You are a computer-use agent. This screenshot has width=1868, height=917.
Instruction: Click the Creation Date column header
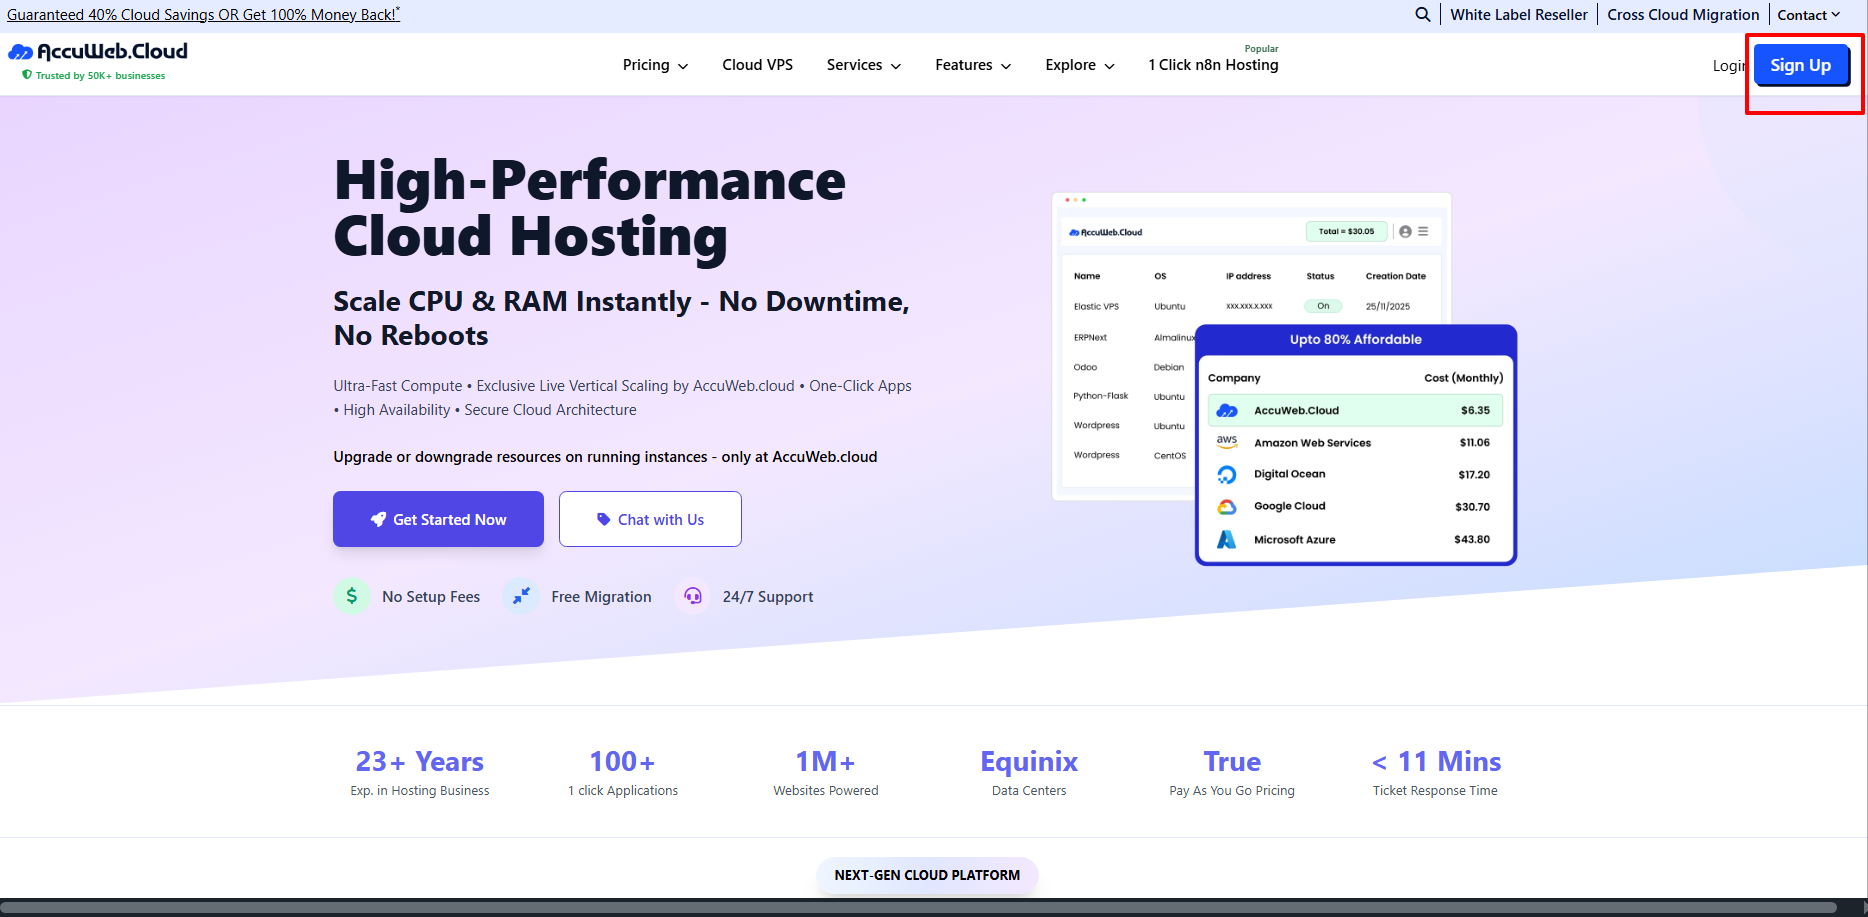click(x=1396, y=276)
